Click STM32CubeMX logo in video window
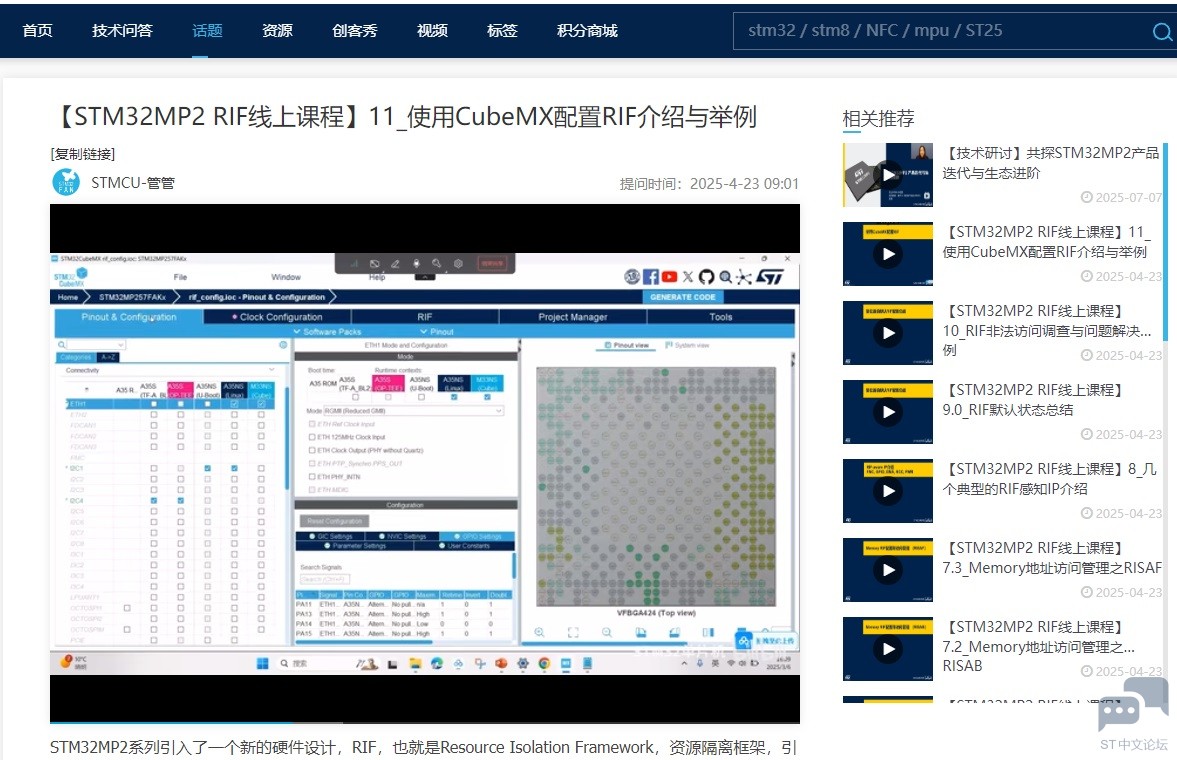The height and width of the screenshot is (760, 1177). coord(71,276)
